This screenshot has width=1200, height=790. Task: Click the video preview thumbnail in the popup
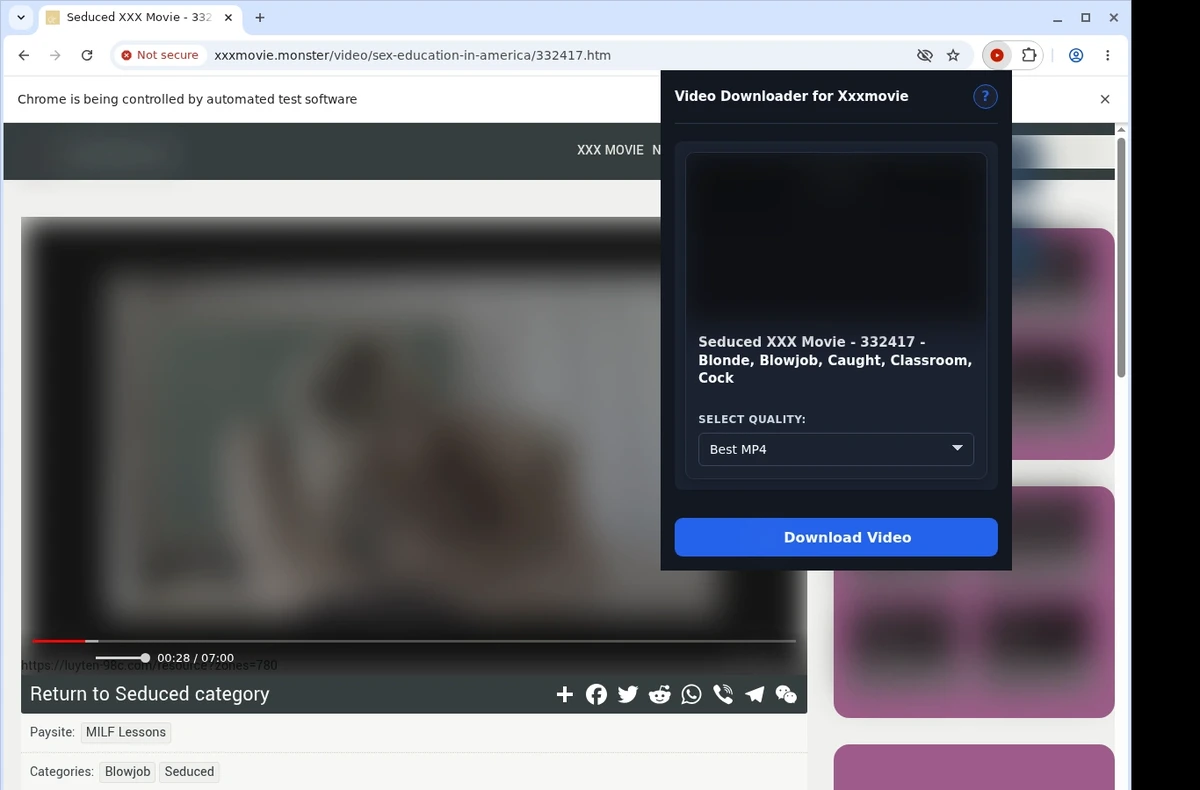pyautogui.click(x=836, y=237)
